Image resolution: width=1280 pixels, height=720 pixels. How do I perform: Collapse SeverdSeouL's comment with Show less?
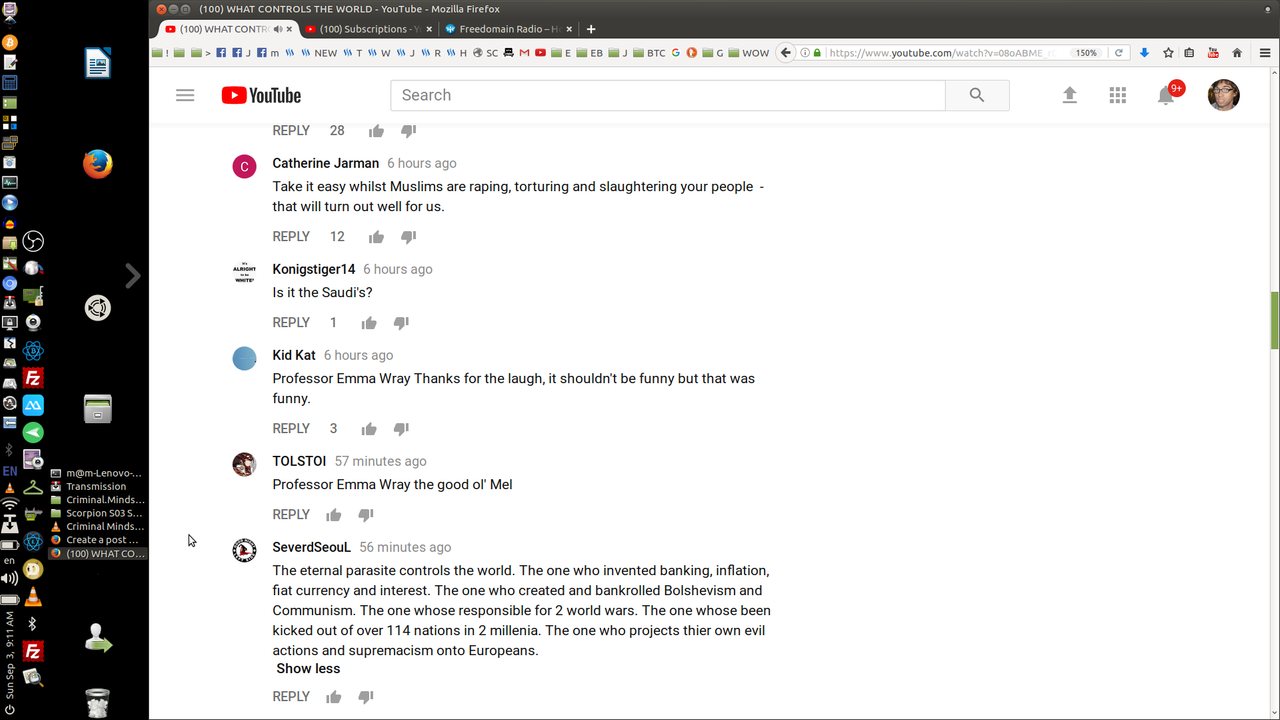(x=308, y=669)
